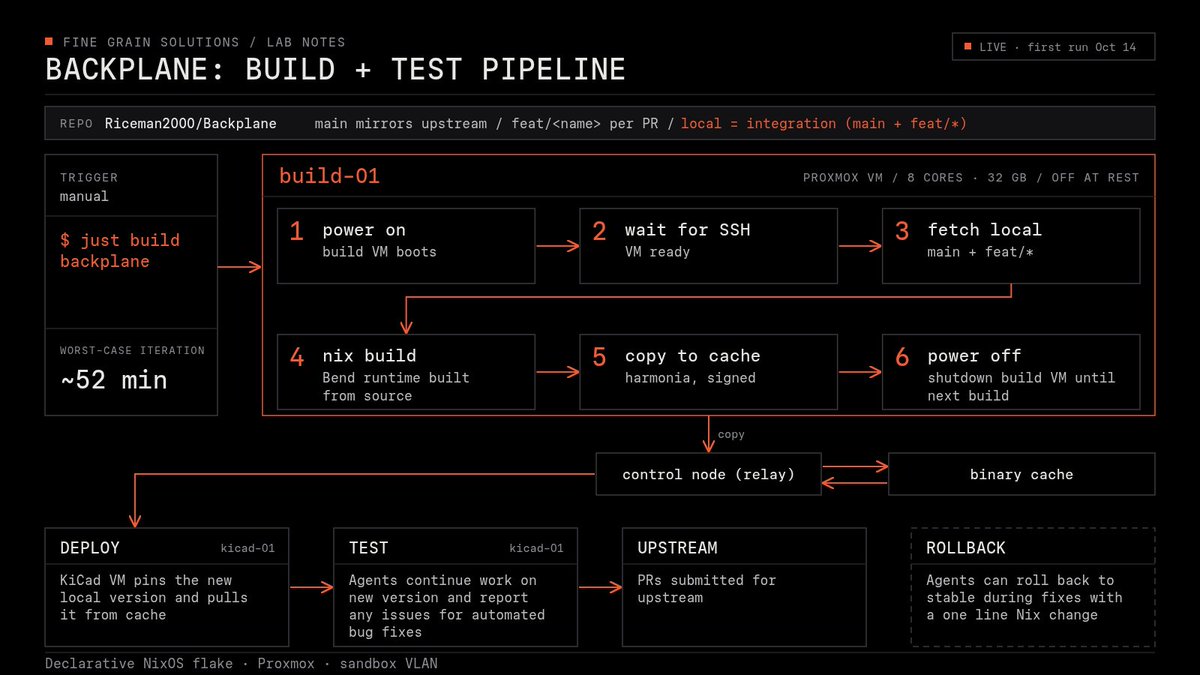Image resolution: width=1200 pixels, height=675 pixels.
Task: Click the 'ROLLBACK' card heading
Action: [966, 548]
